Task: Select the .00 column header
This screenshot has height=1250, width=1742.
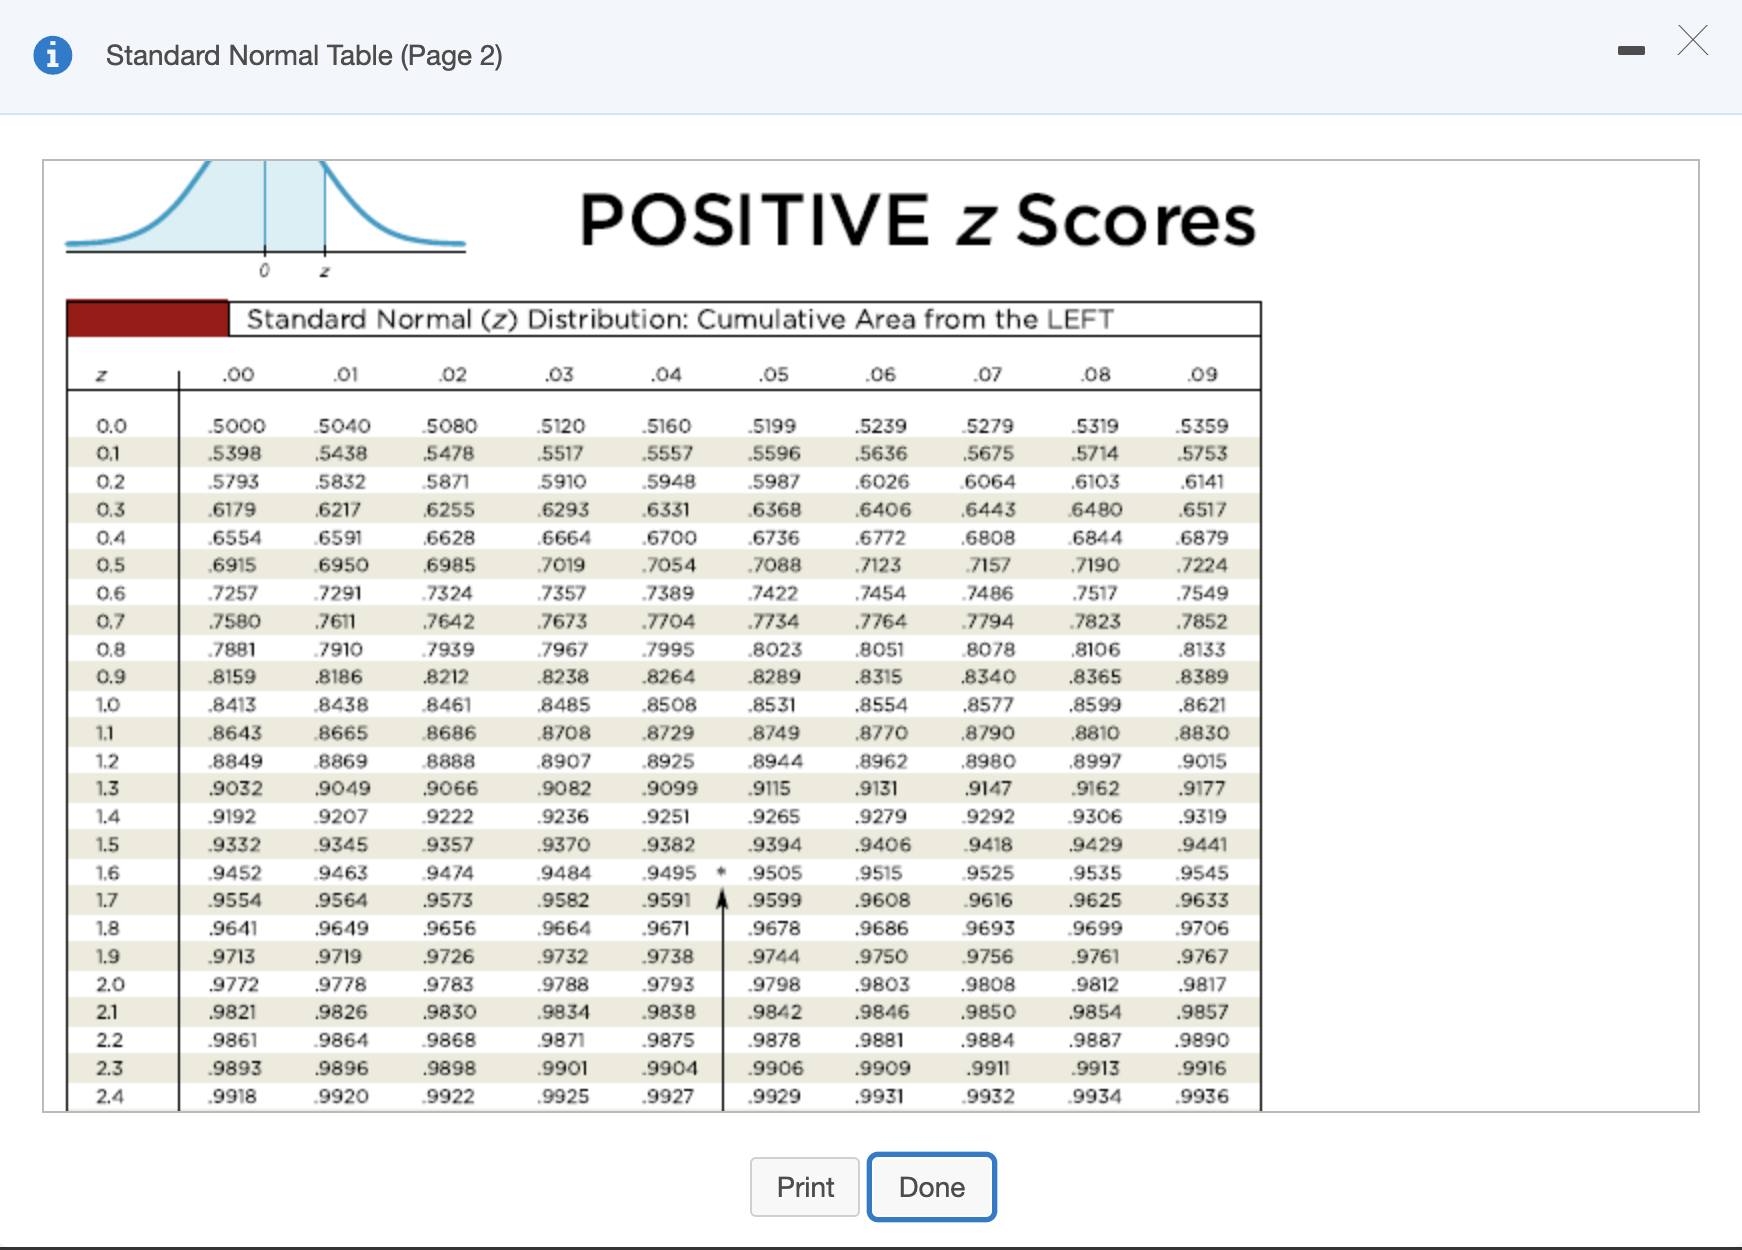Action: click(237, 374)
